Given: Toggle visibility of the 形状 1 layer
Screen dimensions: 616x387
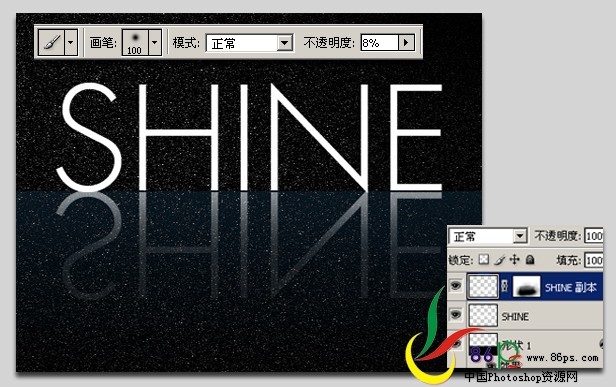Looking at the screenshot, I should pos(456,344).
